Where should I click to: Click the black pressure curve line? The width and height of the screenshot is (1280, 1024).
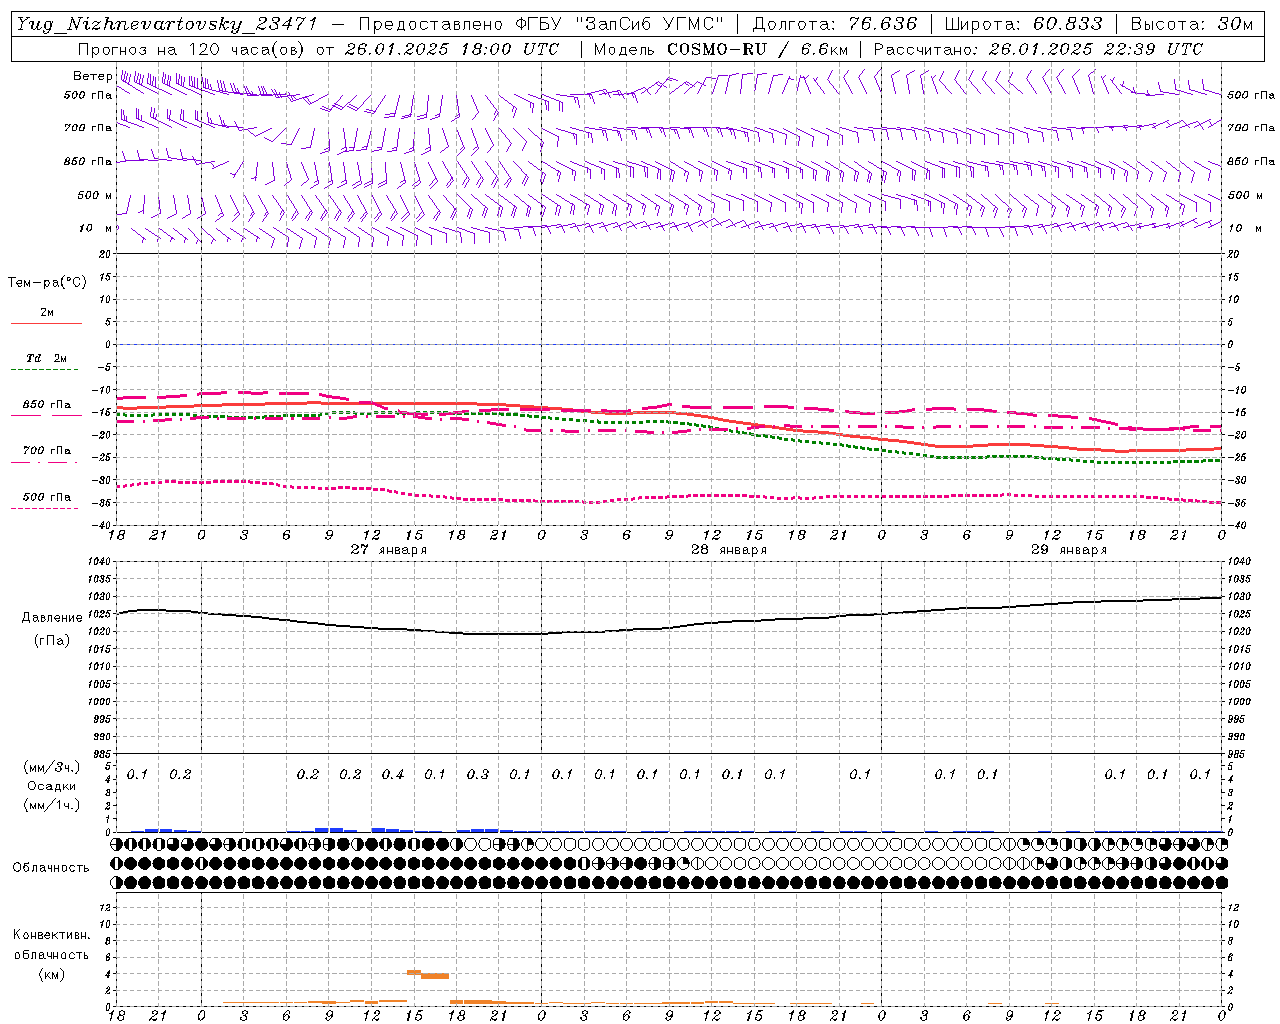click(x=669, y=628)
